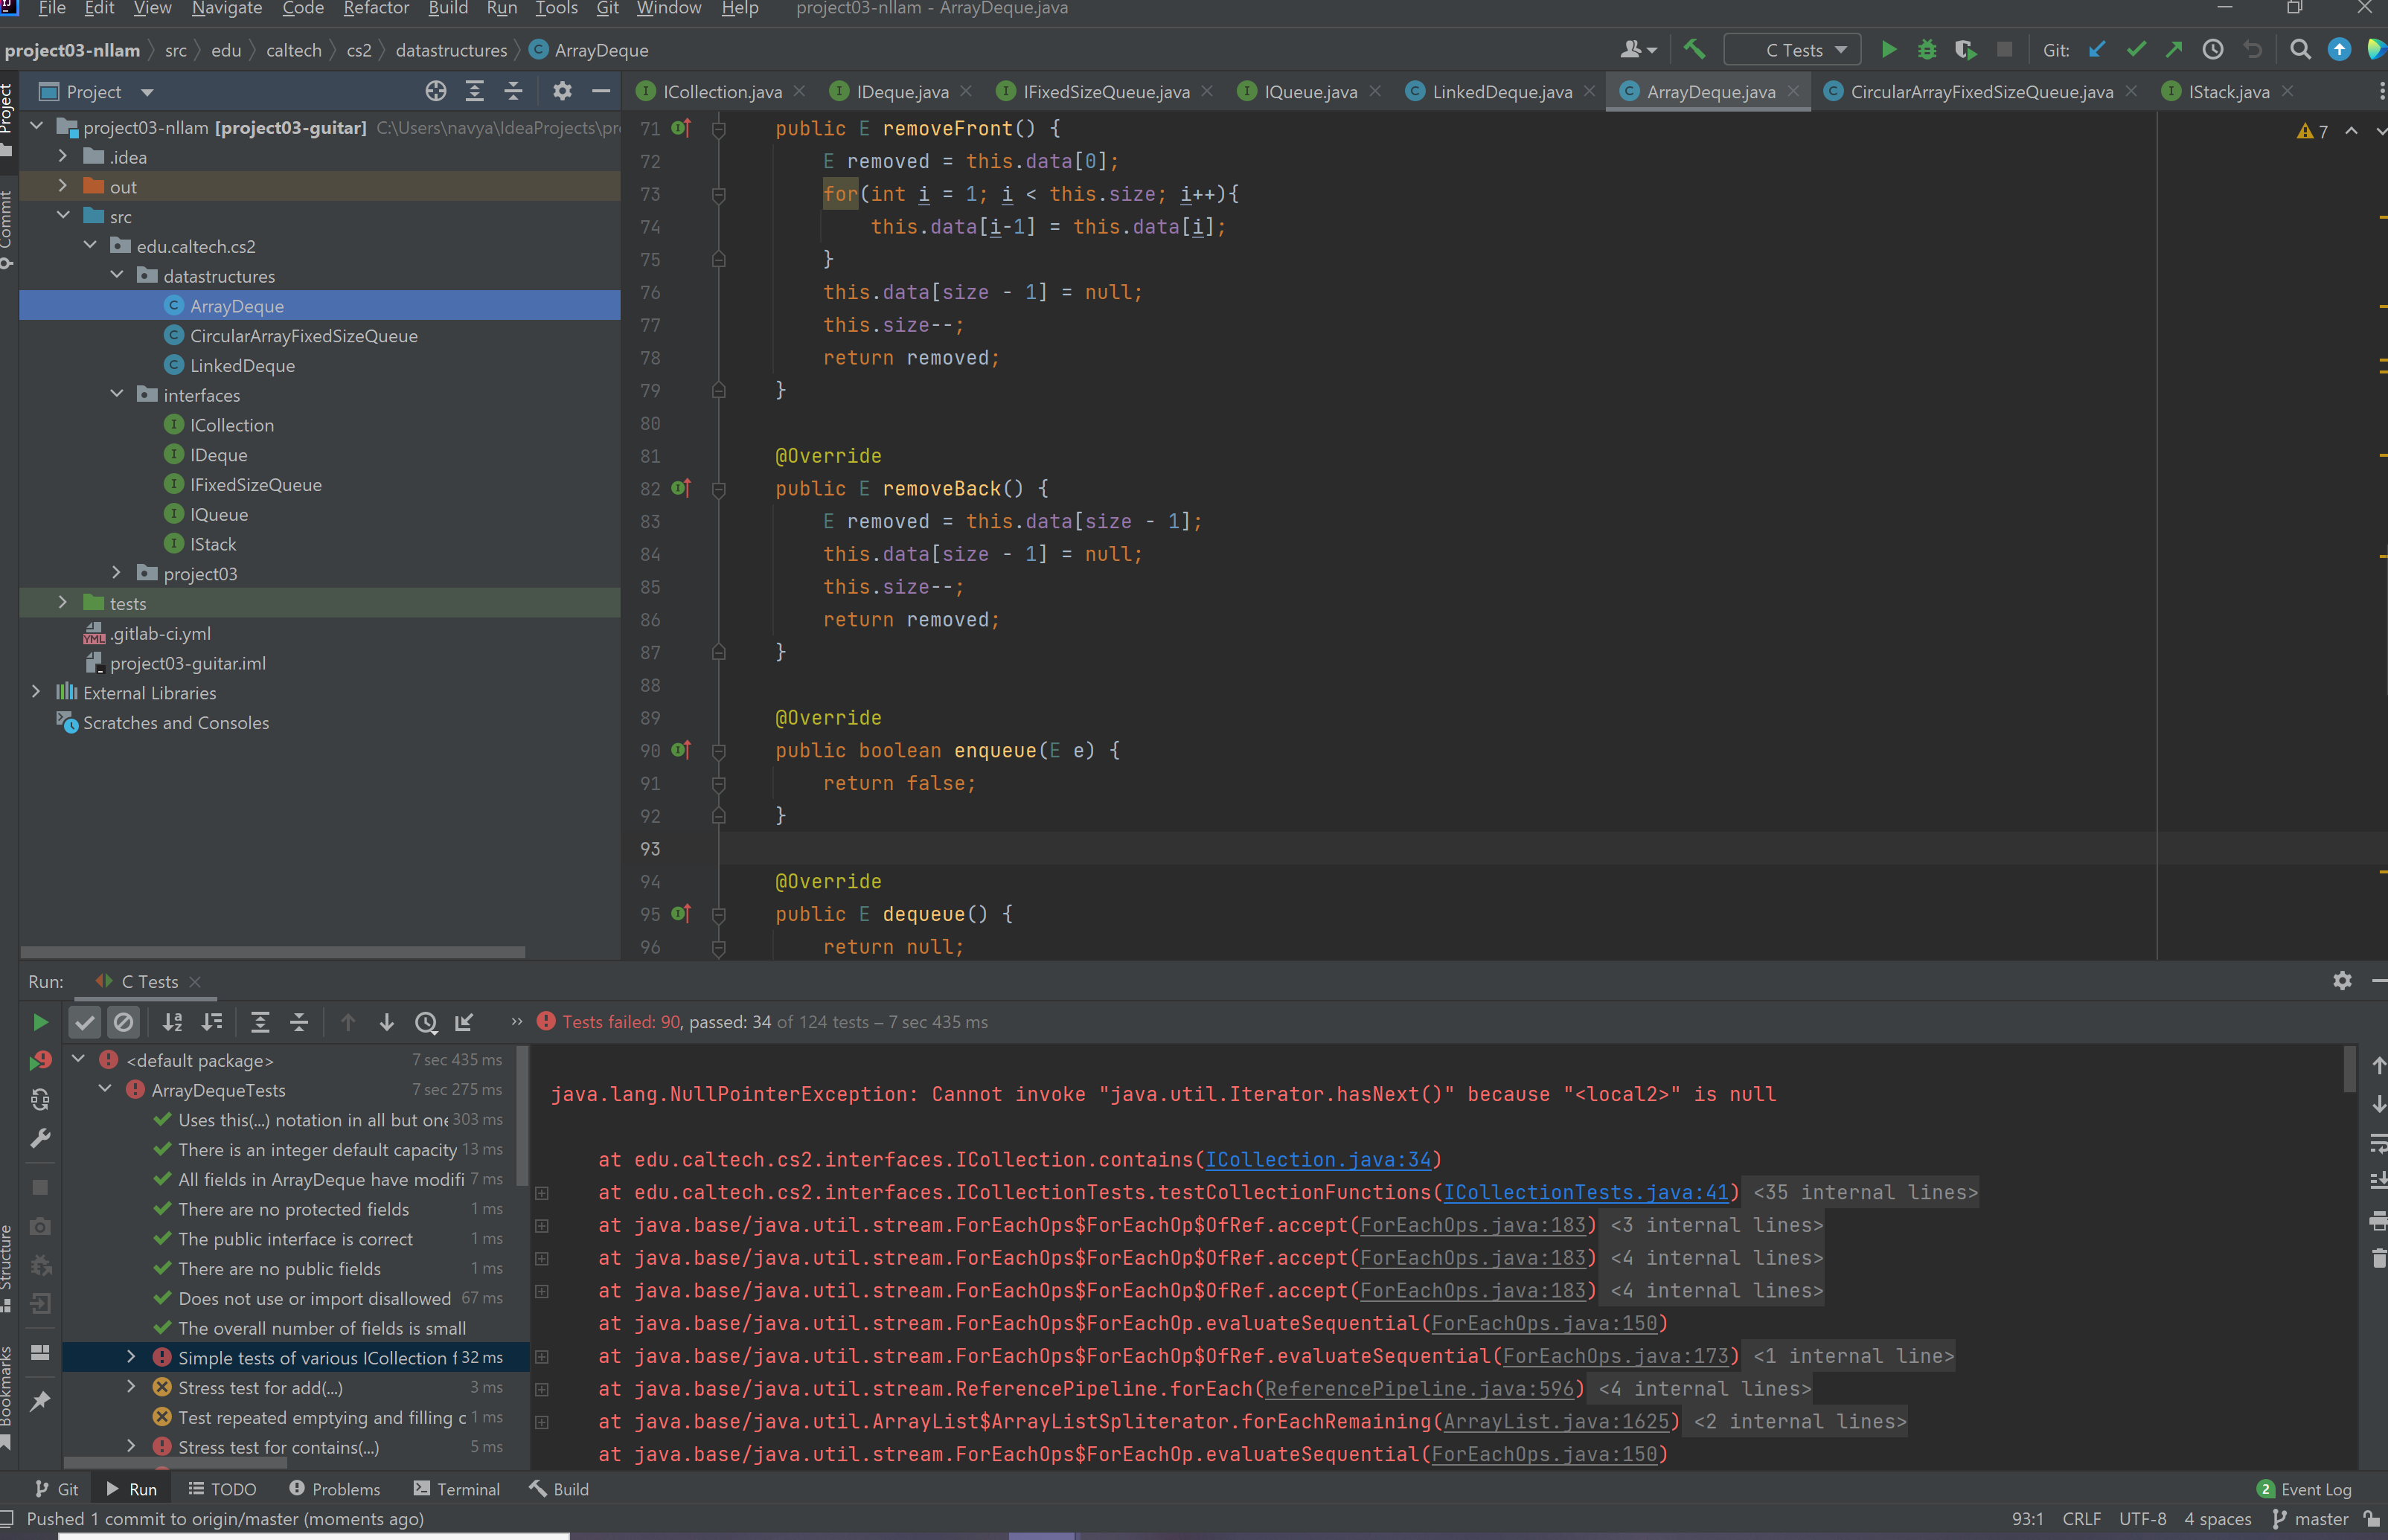
Task: Click the Debug bug icon in toolbar
Action: (x=1926, y=49)
